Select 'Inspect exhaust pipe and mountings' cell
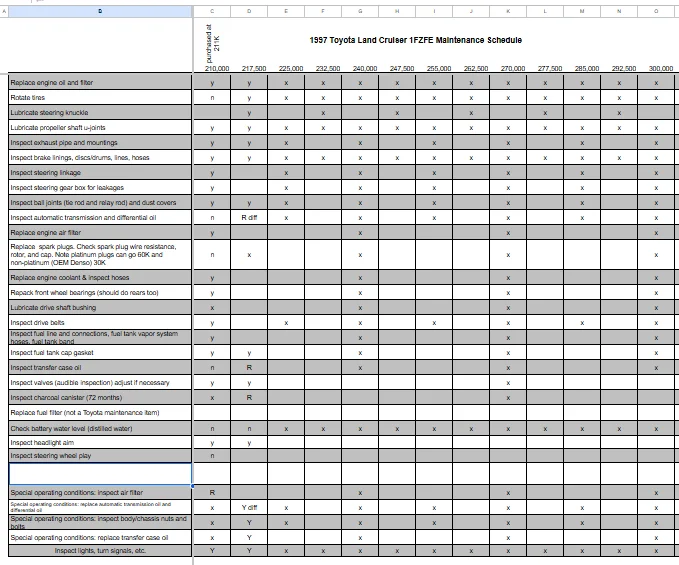The width and height of the screenshot is (679, 565). [100, 142]
